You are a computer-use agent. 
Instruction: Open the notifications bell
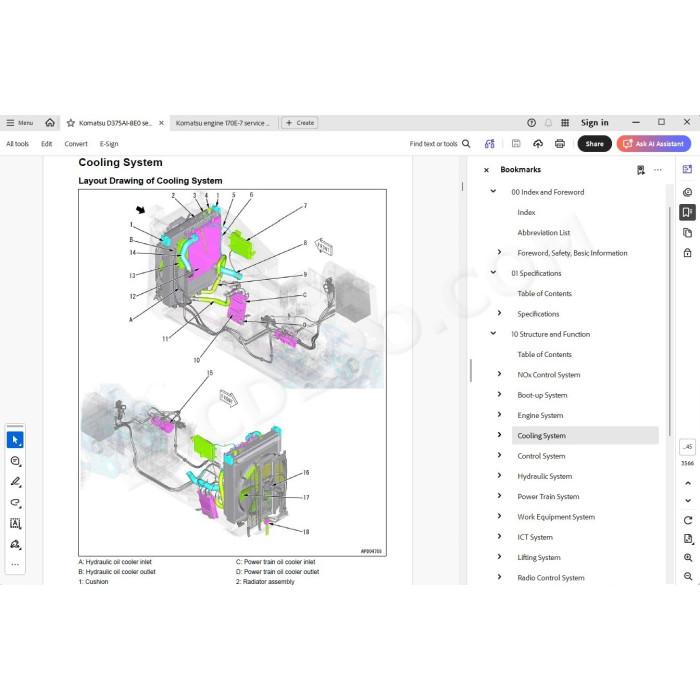pos(548,123)
